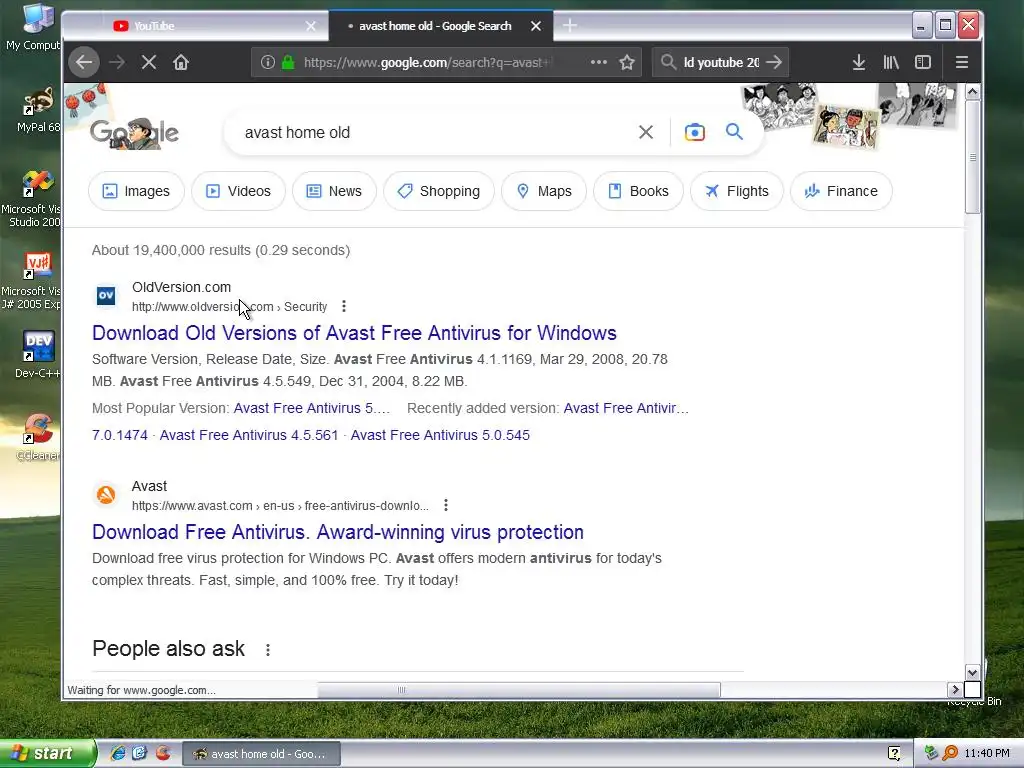
Task: Click the People also ask heading
Action: (x=168, y=648)
